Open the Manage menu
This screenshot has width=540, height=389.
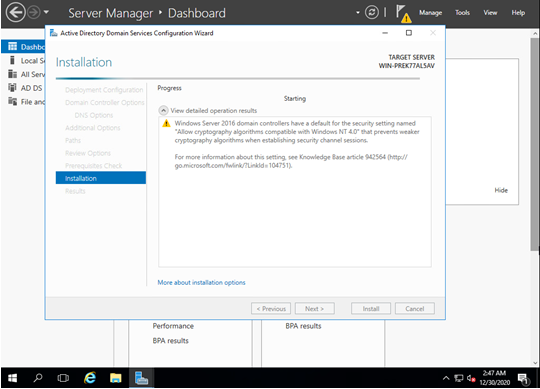tap(430, 13)
